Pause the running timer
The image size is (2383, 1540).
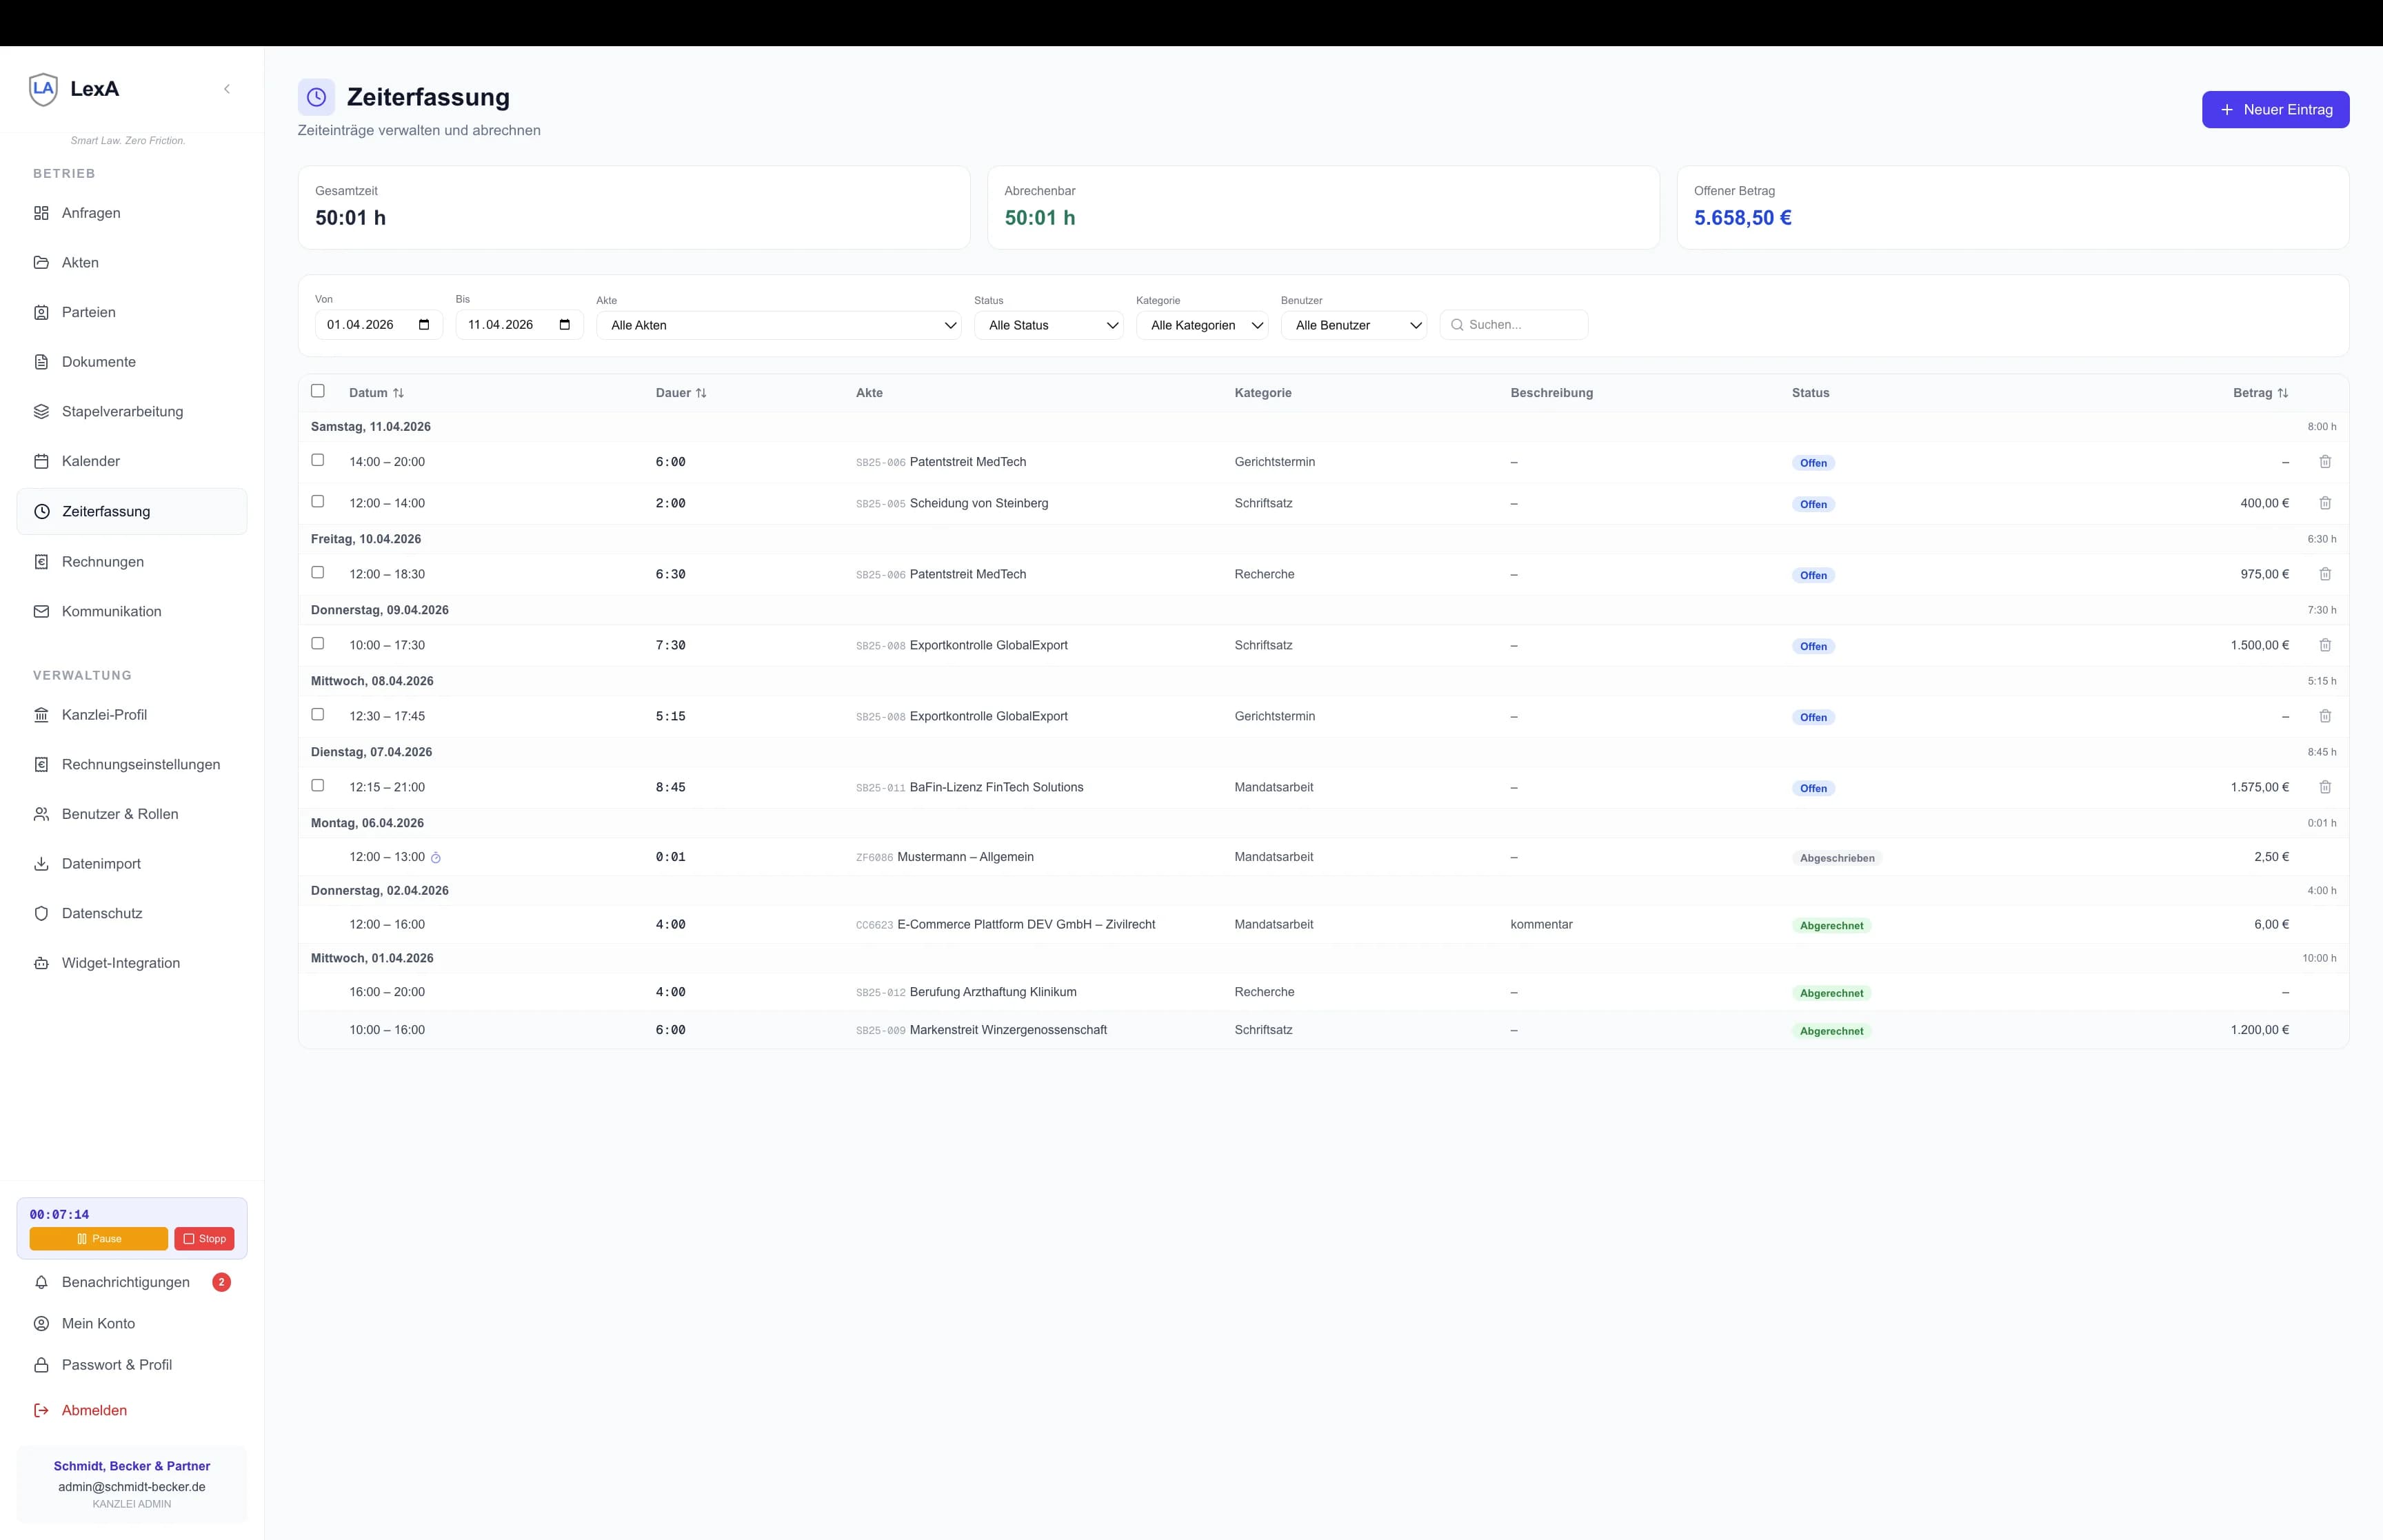(x=99, y=1238)
